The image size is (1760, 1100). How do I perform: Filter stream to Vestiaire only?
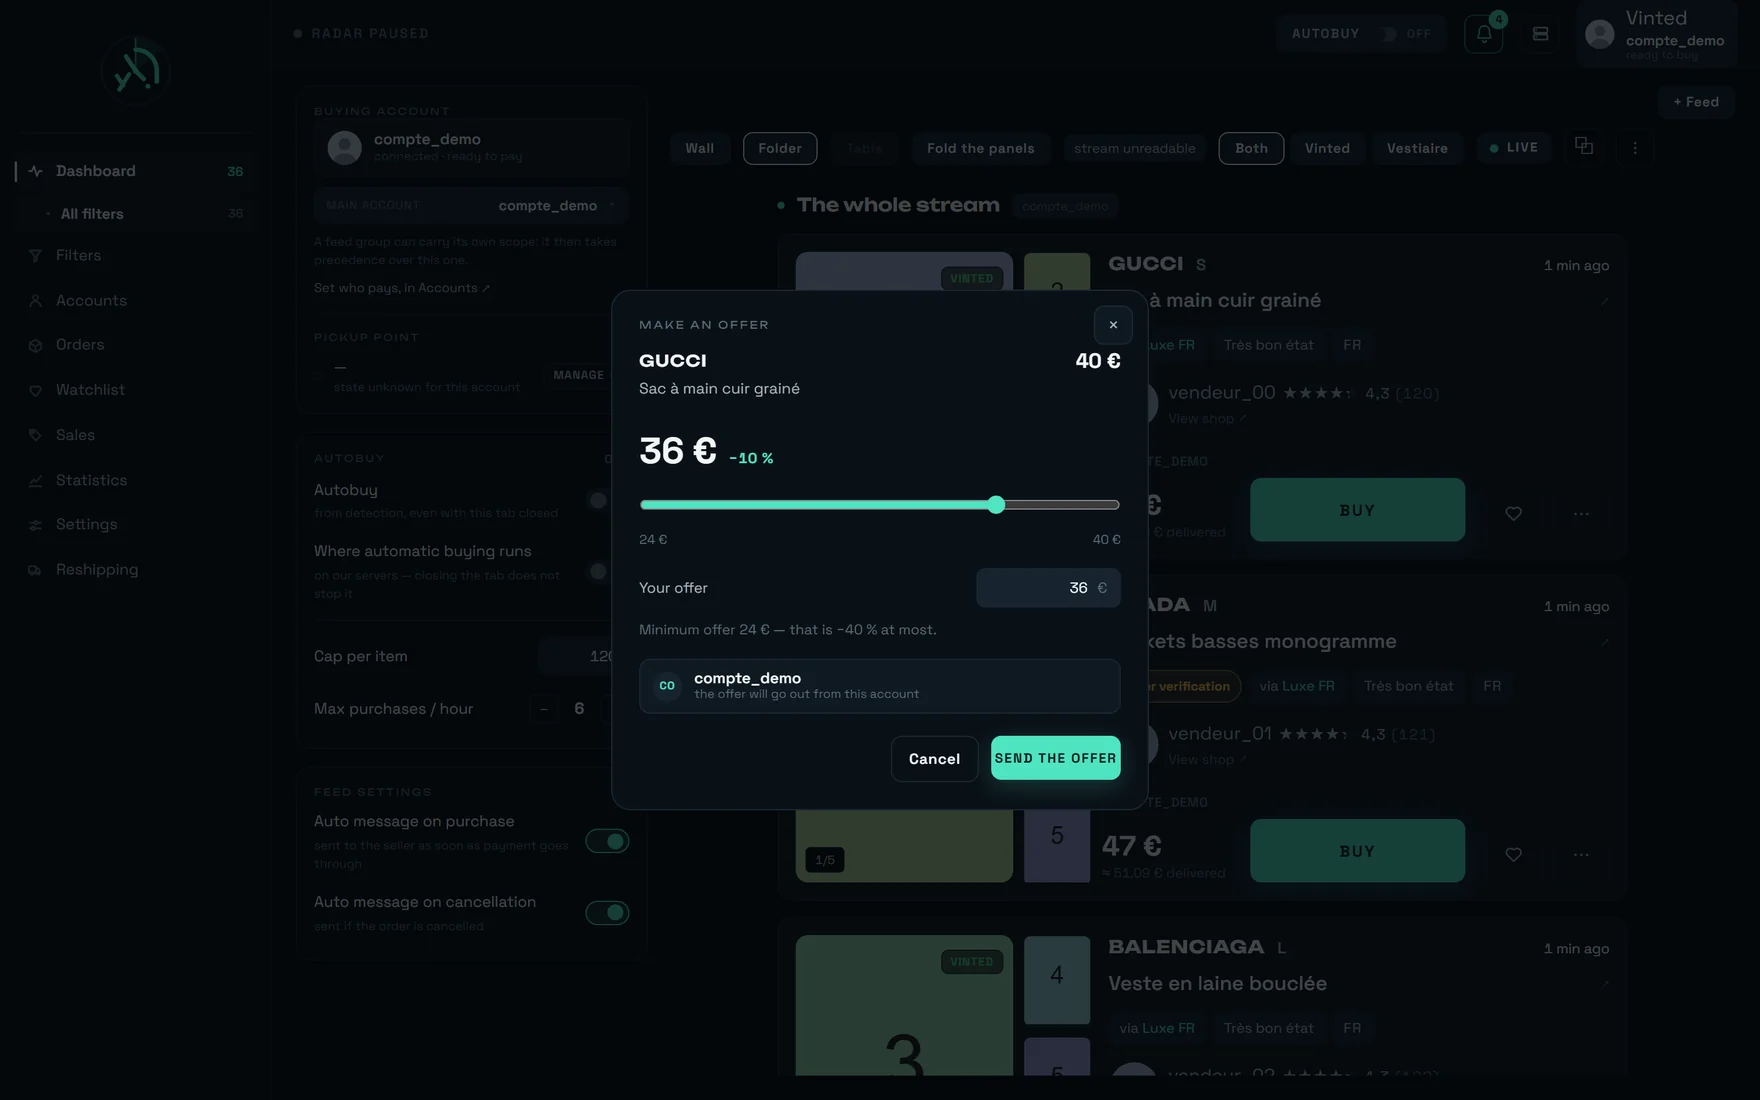(x=1417, y=148)
